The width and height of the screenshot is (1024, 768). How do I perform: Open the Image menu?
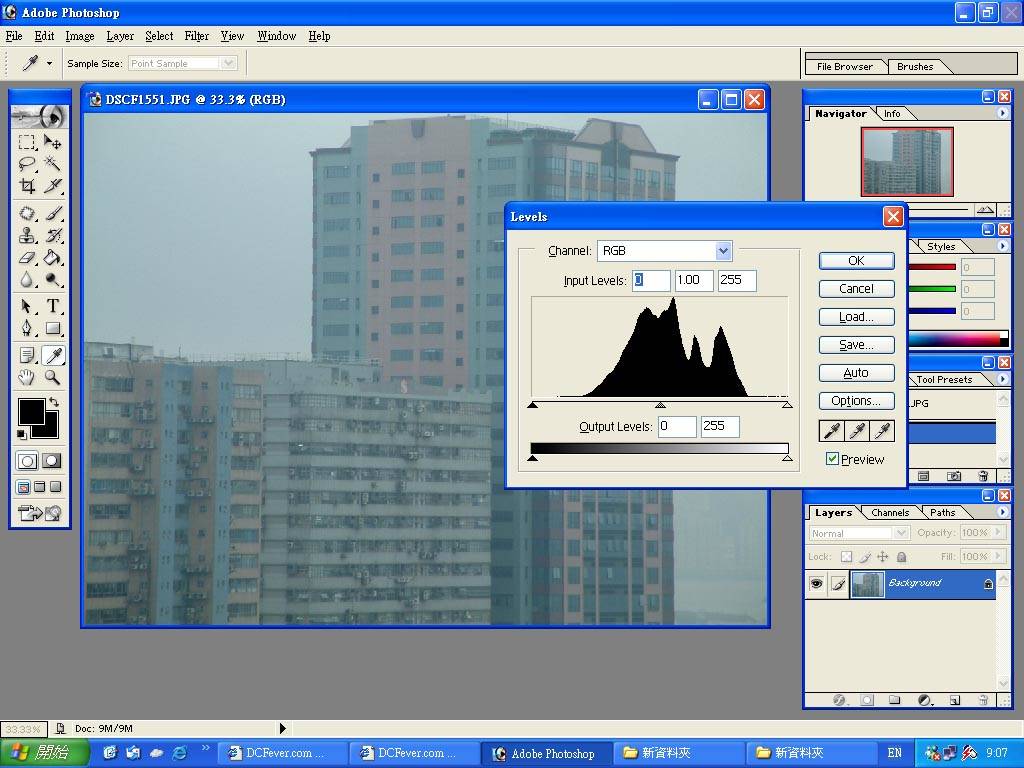tap(80, 36)
